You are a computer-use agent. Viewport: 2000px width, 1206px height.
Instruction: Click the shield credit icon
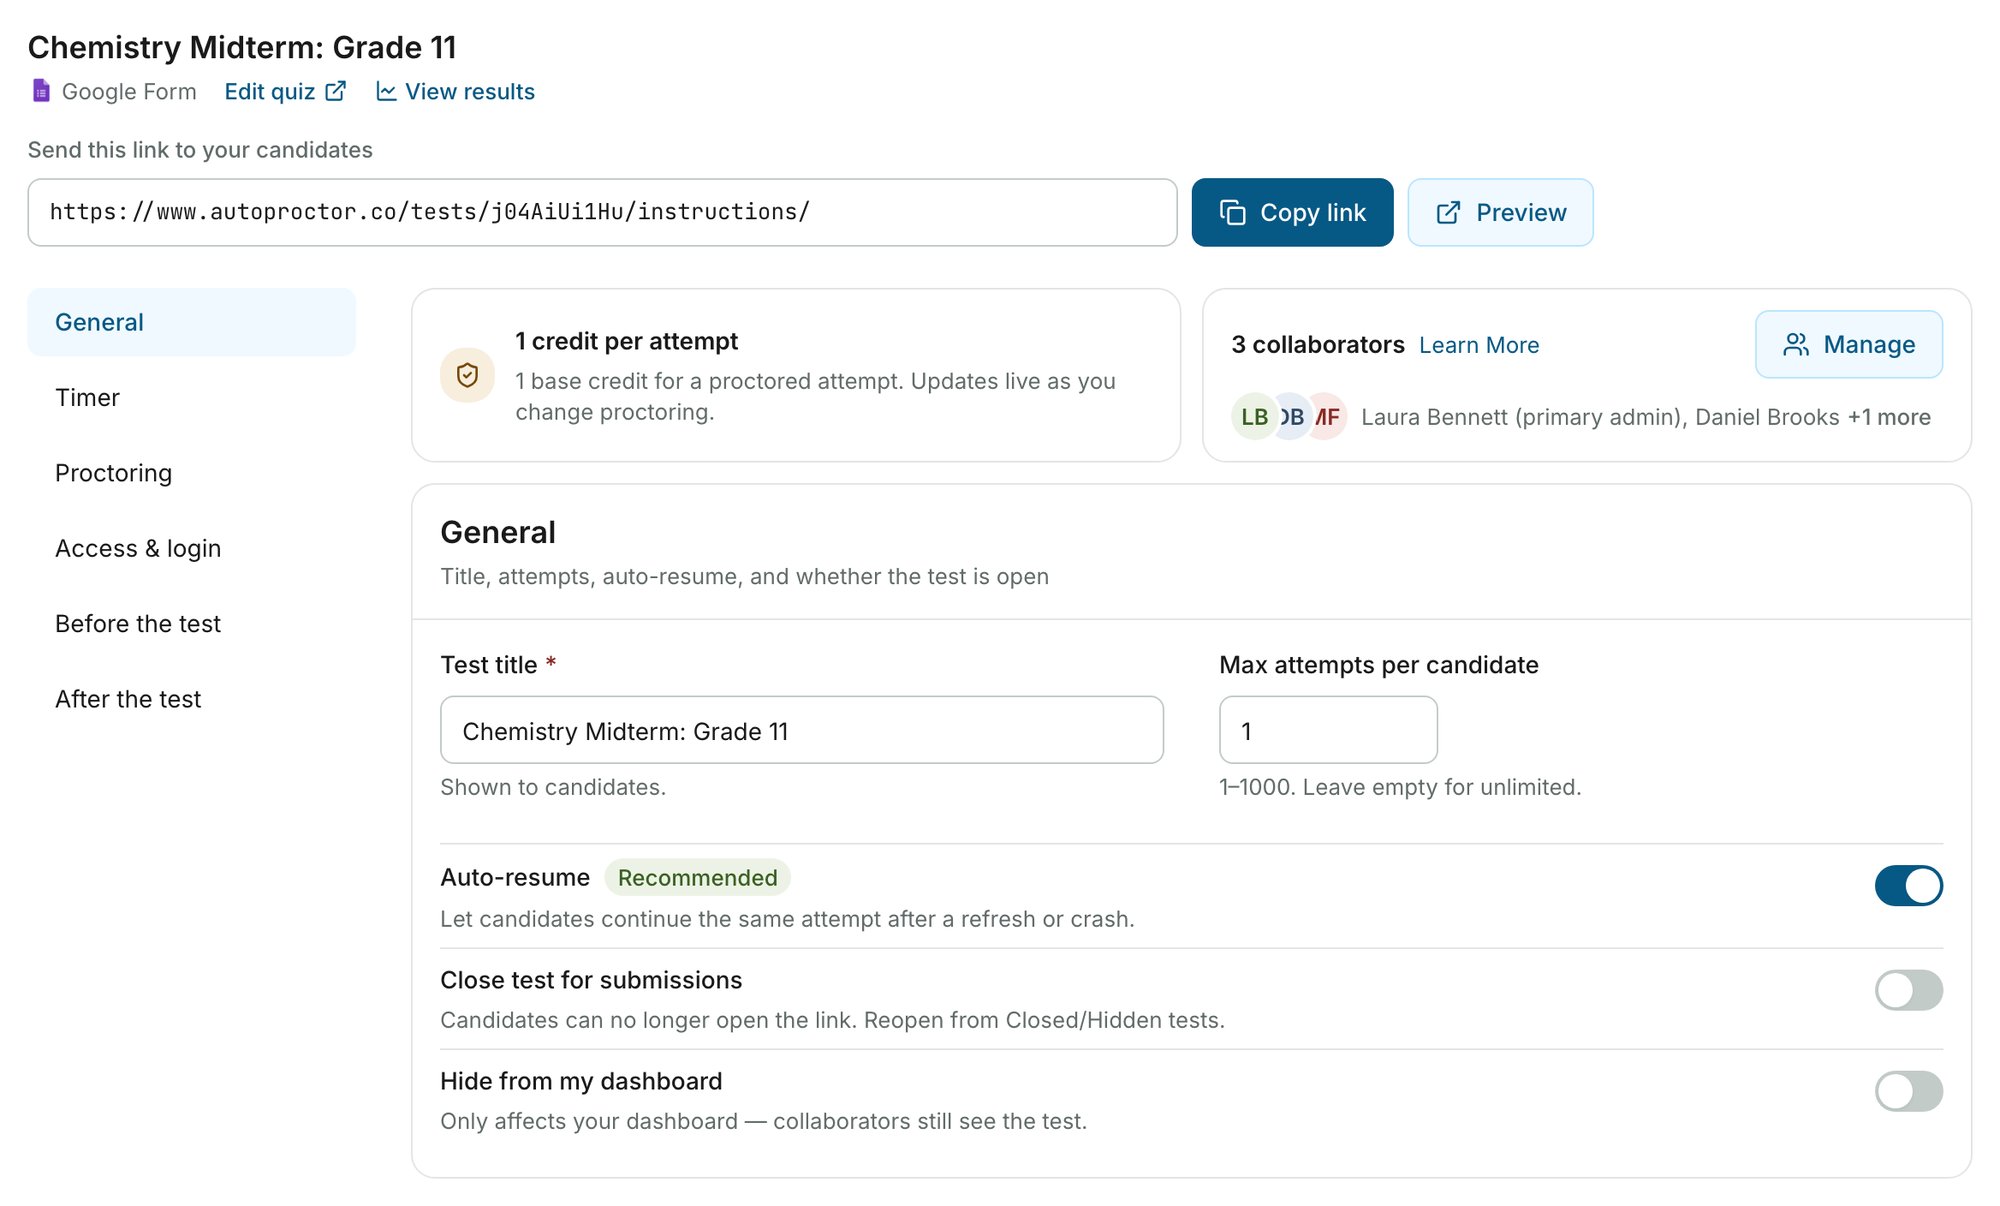point(467,375)
